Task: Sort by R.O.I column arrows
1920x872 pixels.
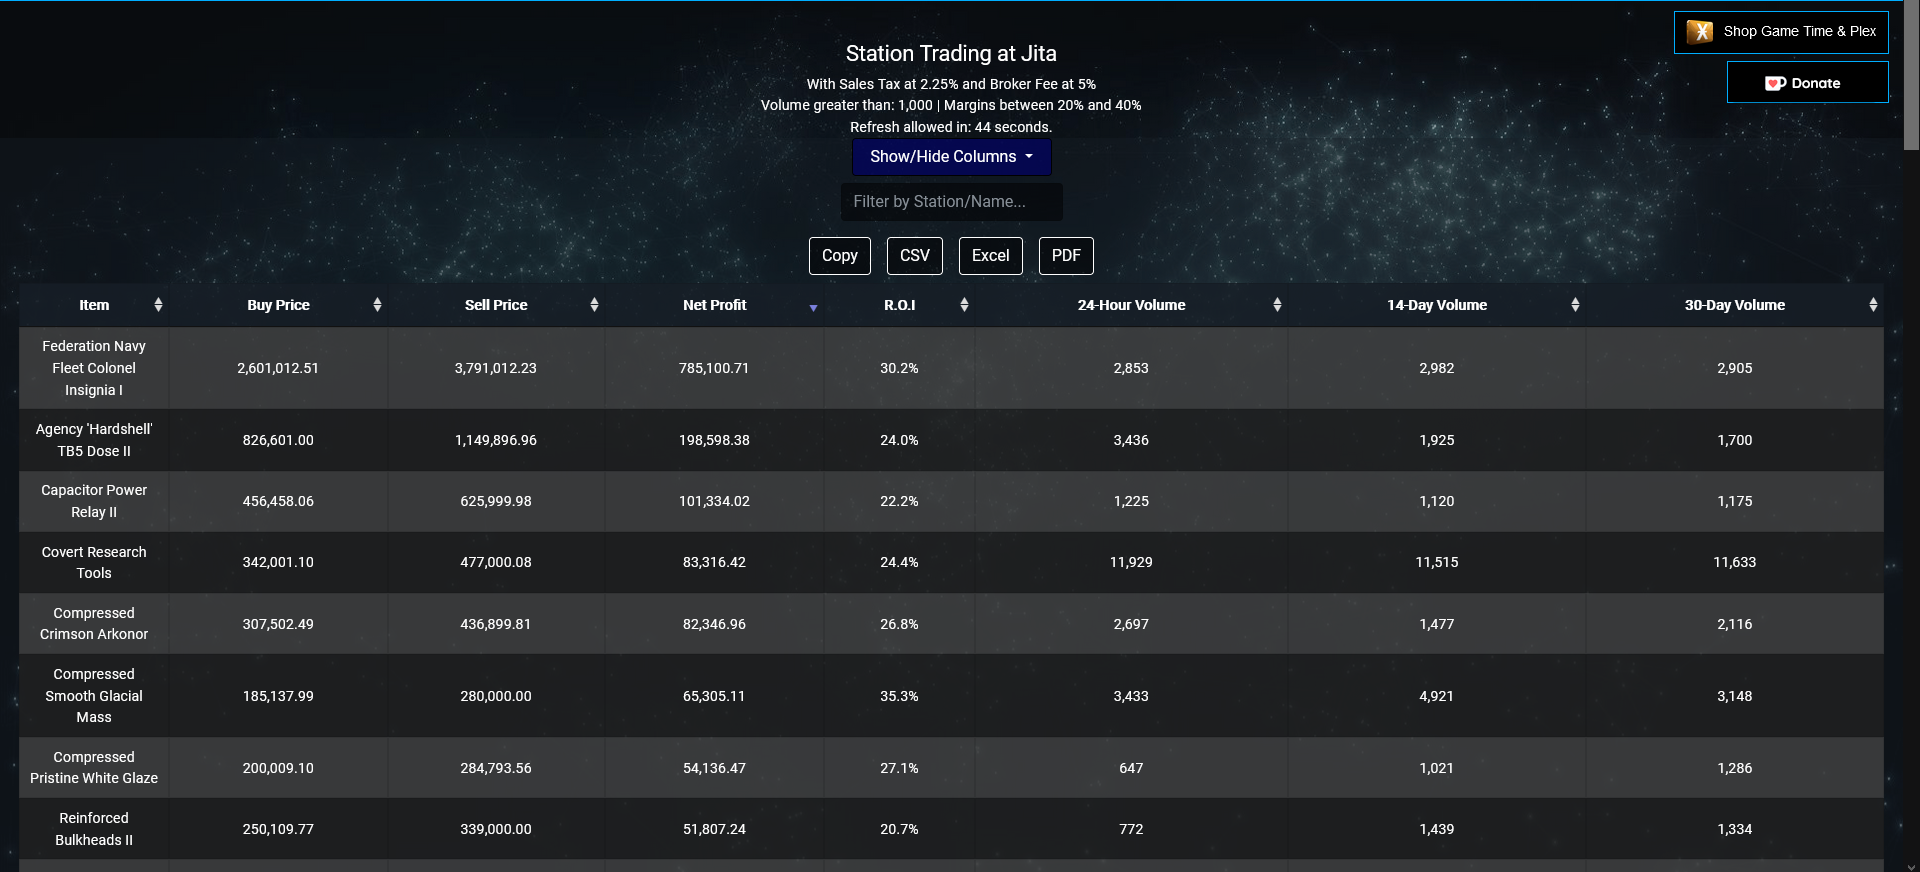Action: coord(964,305)
